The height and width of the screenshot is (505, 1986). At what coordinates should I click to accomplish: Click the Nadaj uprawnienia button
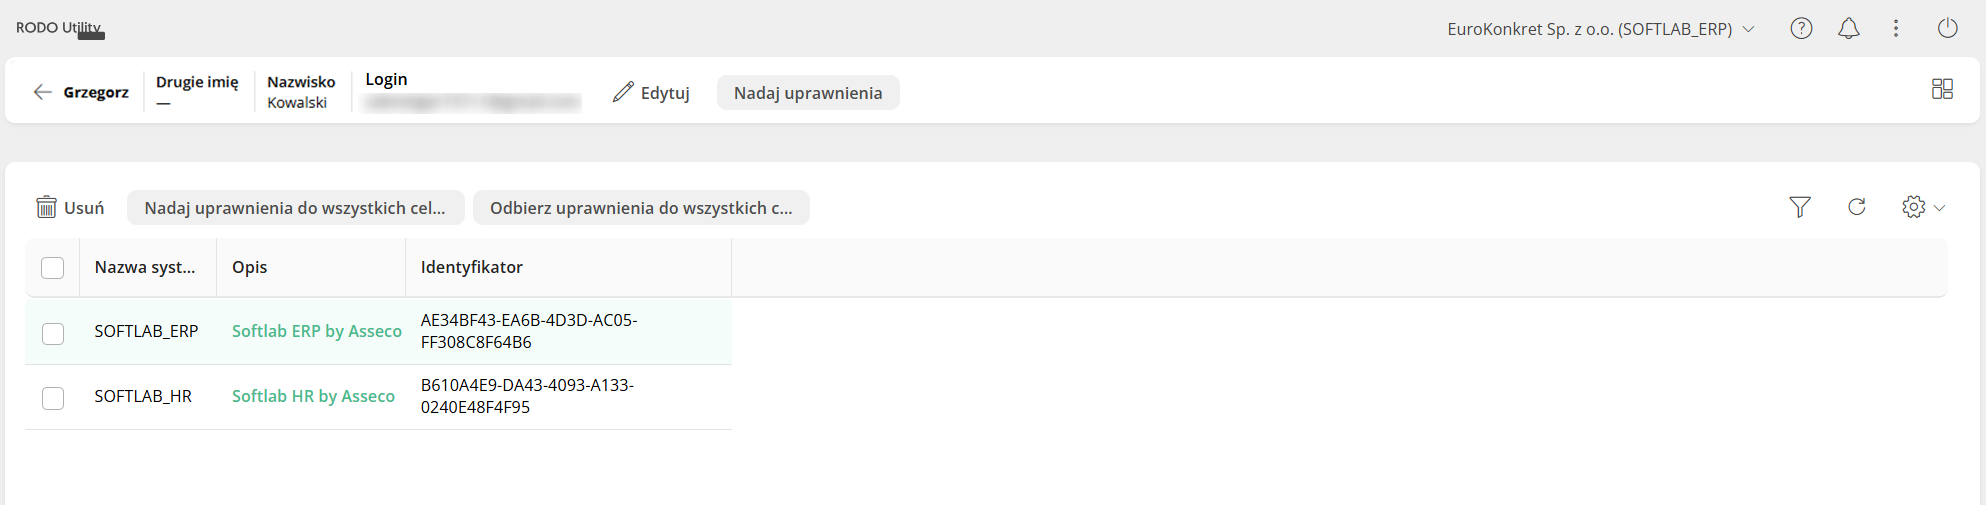pos(808,93)
